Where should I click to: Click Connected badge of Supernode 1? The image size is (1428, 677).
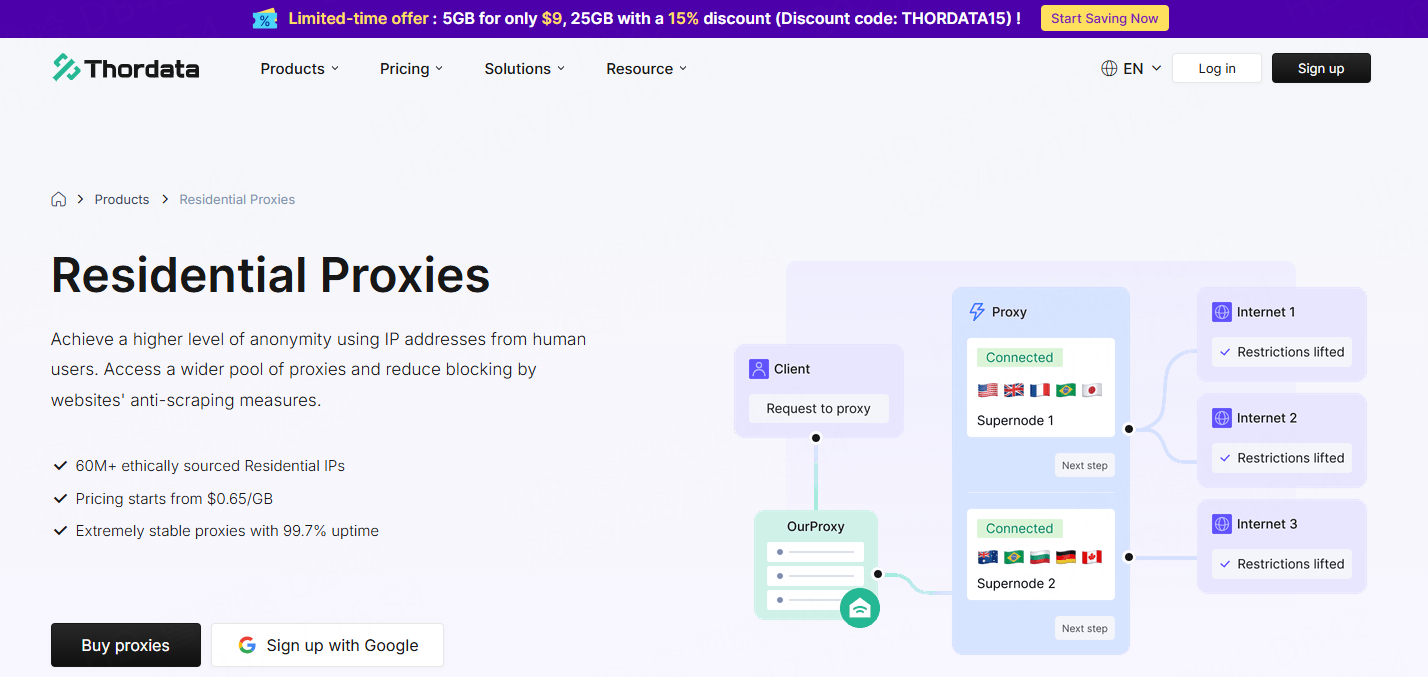tap(1019, 357)
